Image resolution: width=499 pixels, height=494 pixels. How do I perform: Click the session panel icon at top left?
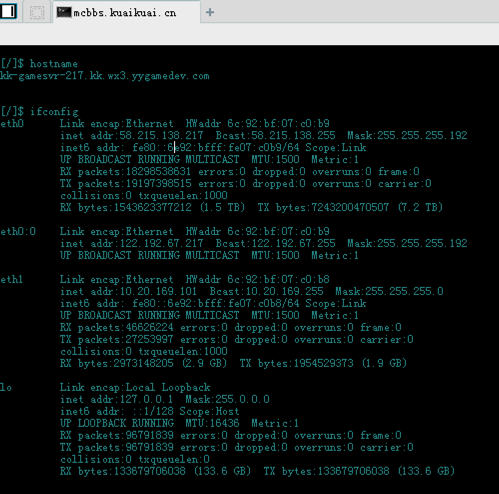8,11
